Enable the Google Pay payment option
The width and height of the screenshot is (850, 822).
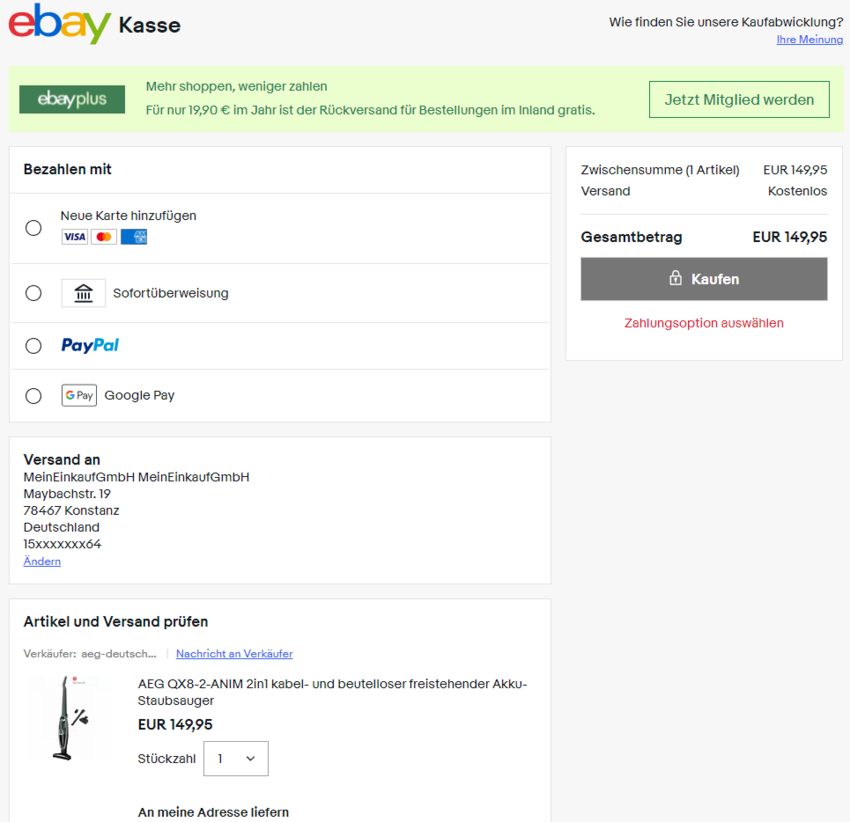pos(33,395)
